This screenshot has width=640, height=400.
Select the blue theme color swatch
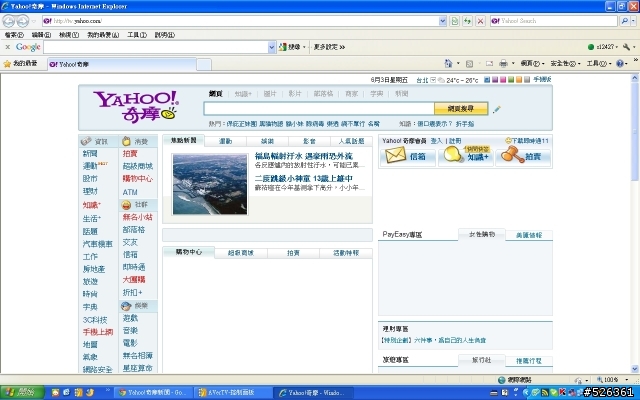487,80
